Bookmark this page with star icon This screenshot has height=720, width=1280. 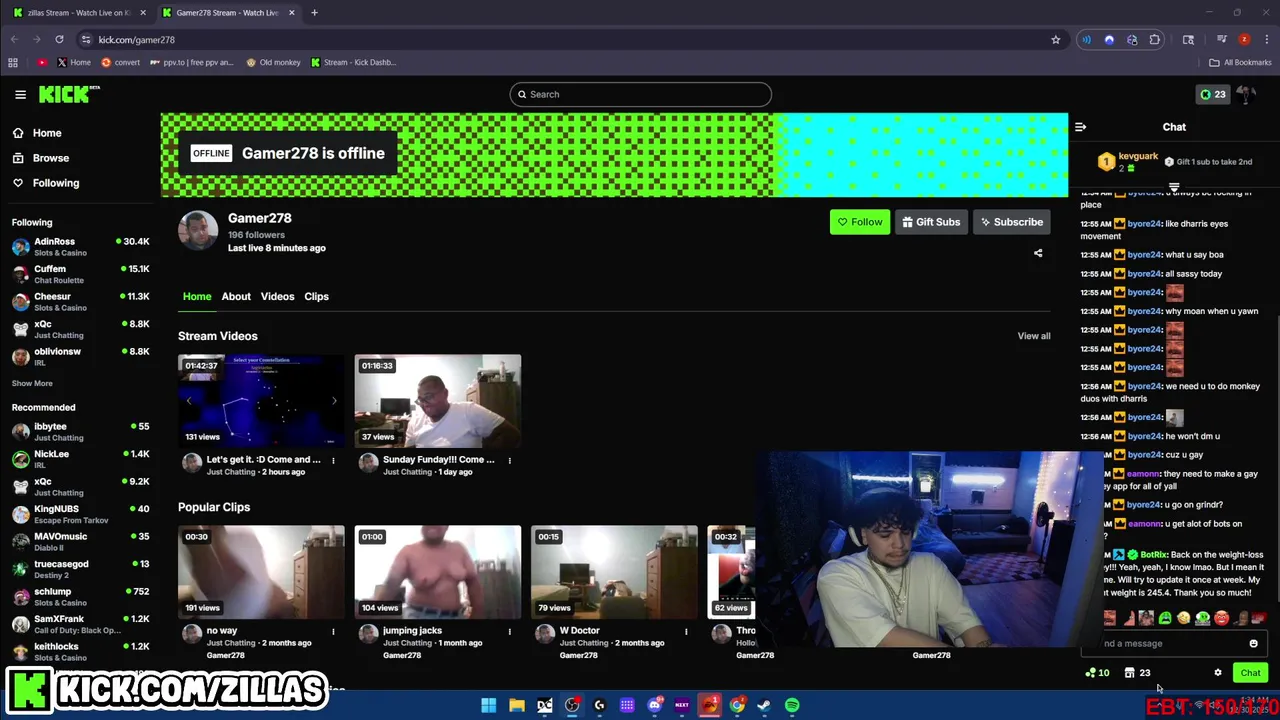(x=1055, y=40)
